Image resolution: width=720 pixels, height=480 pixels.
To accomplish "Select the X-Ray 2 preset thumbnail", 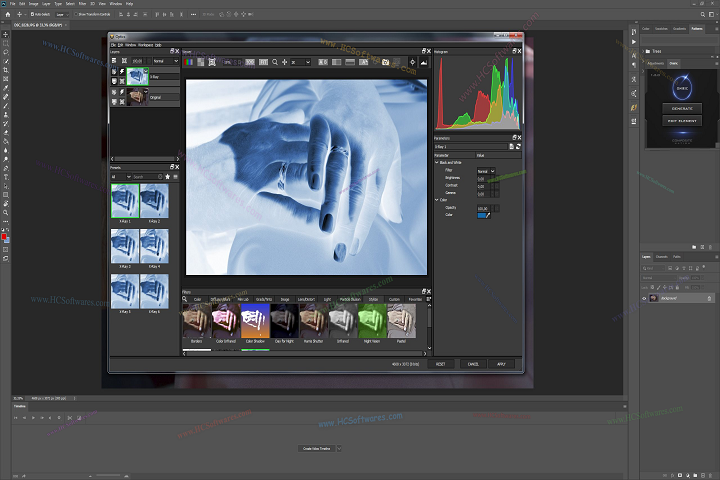I will pos(154,201).
